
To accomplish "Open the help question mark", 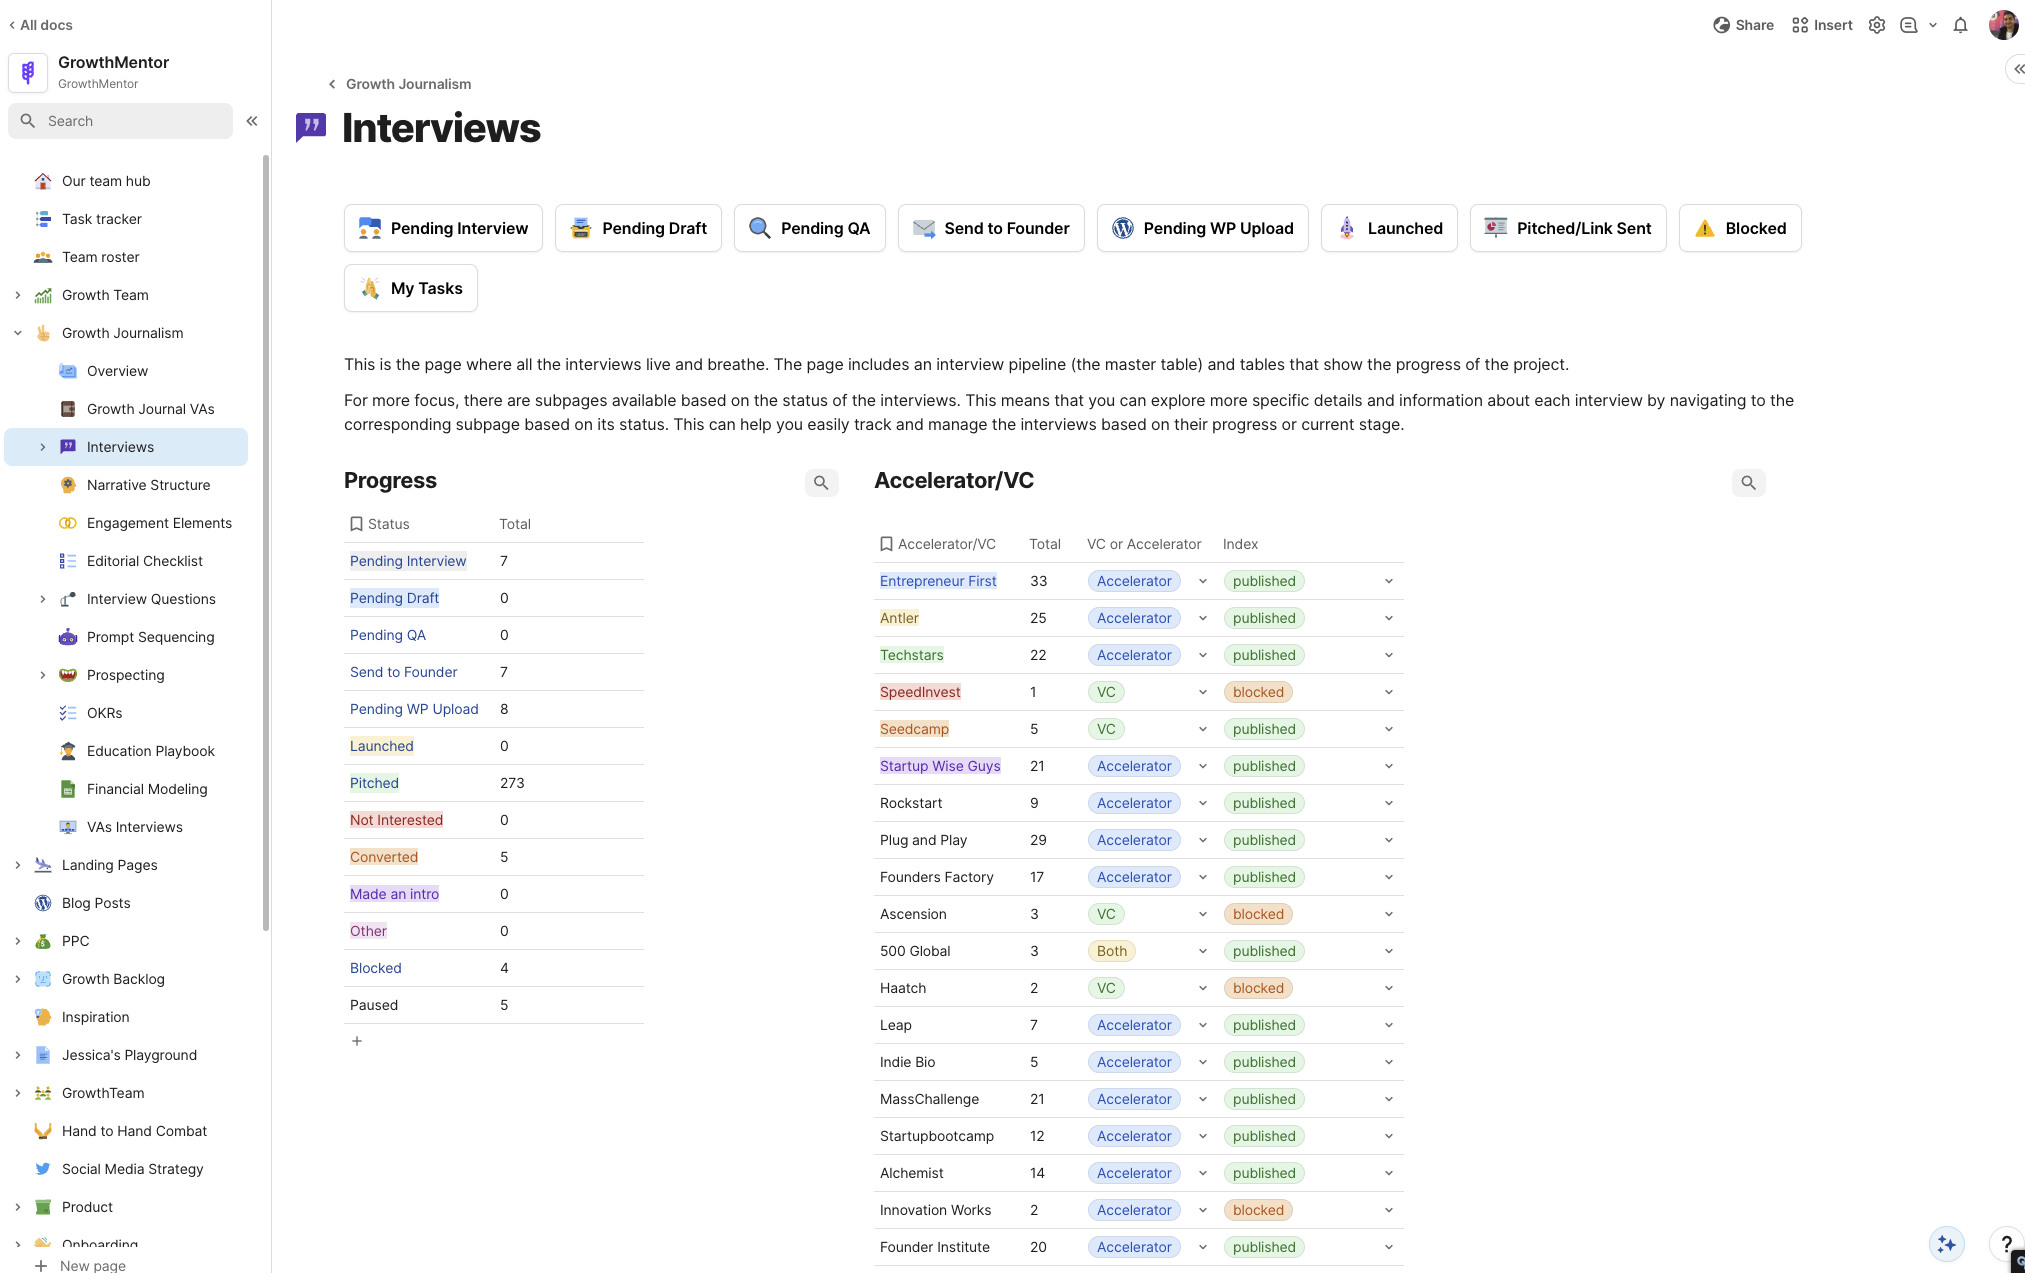I will [2006, 1244].
